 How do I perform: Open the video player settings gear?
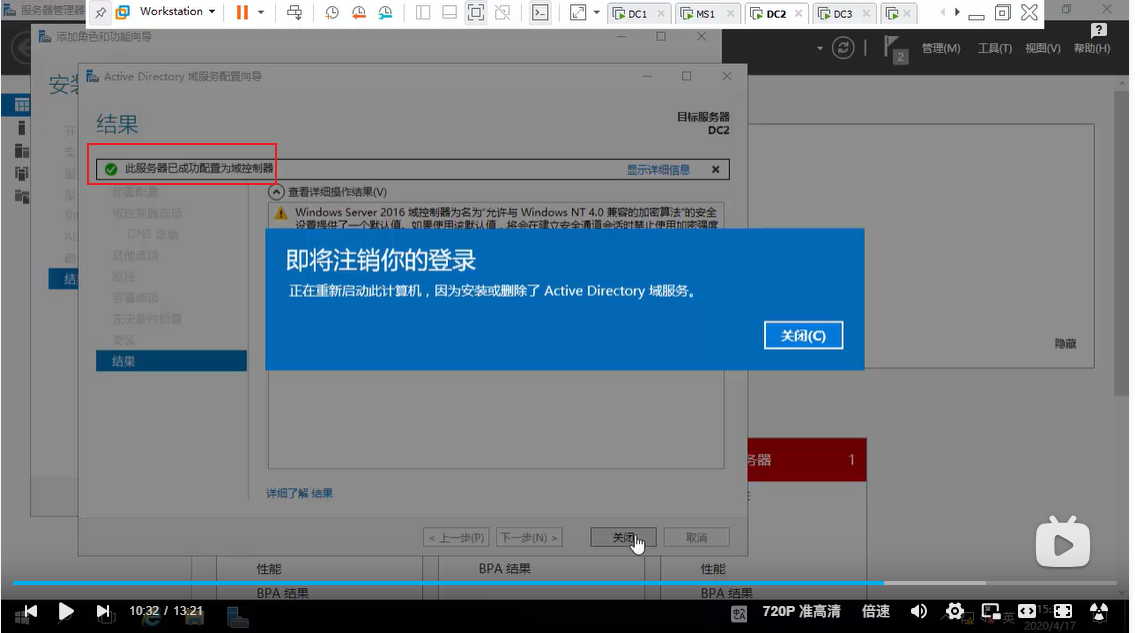pos(955,612)
